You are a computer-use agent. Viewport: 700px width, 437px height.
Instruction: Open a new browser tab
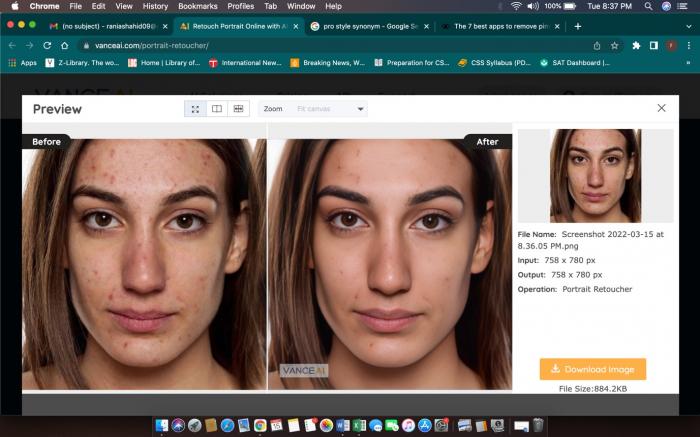[578, 26]
